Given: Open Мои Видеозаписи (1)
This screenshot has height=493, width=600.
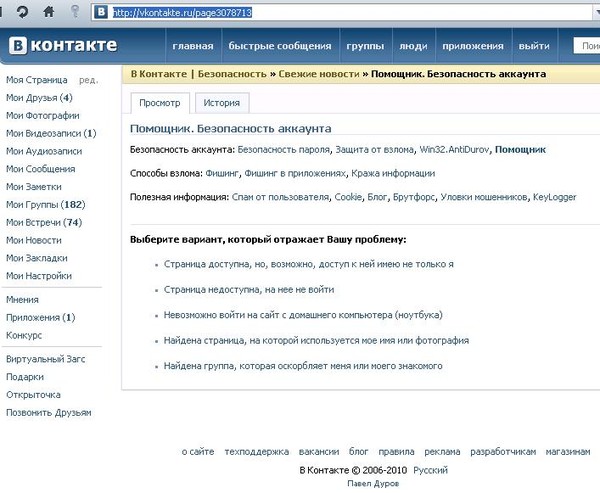Looking at the screenshot, I should [51, 134].
